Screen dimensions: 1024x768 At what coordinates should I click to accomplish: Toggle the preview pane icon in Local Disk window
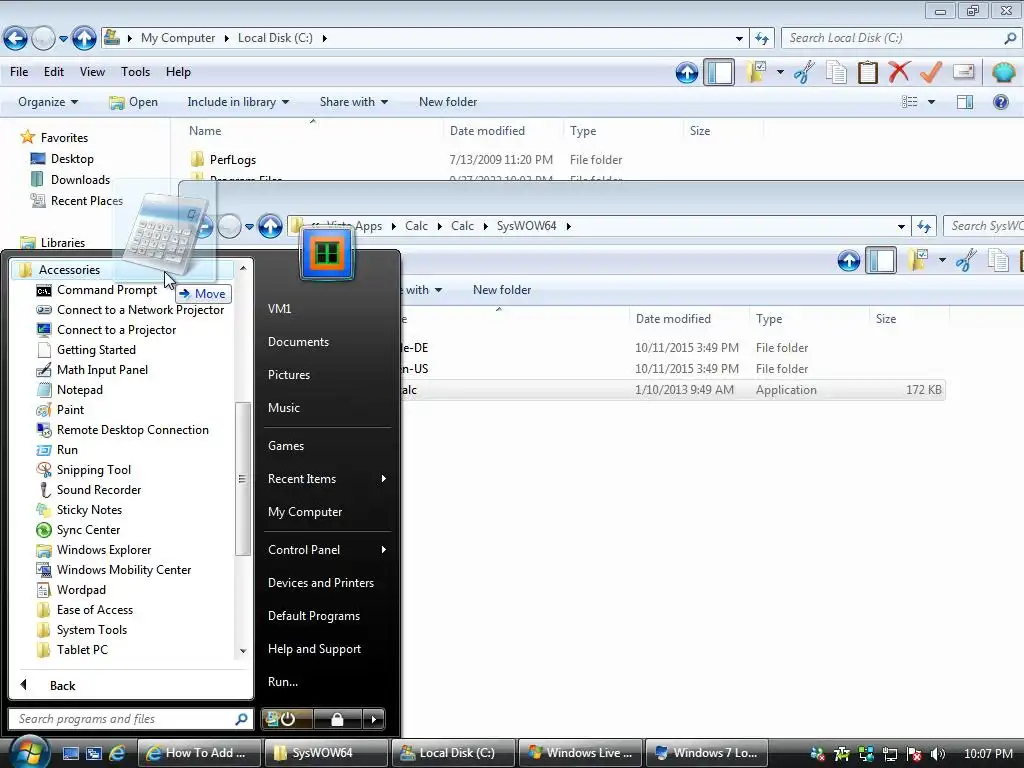click(965, 102)
